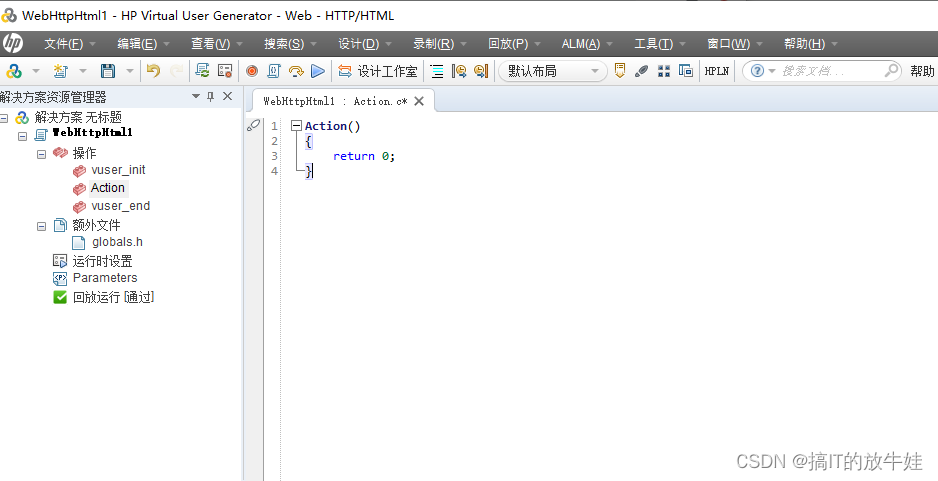Image resolution: width=938 pixels, height=481 pixels.
Task: Open the 编辑(E) menu
Action: (143, 44)
